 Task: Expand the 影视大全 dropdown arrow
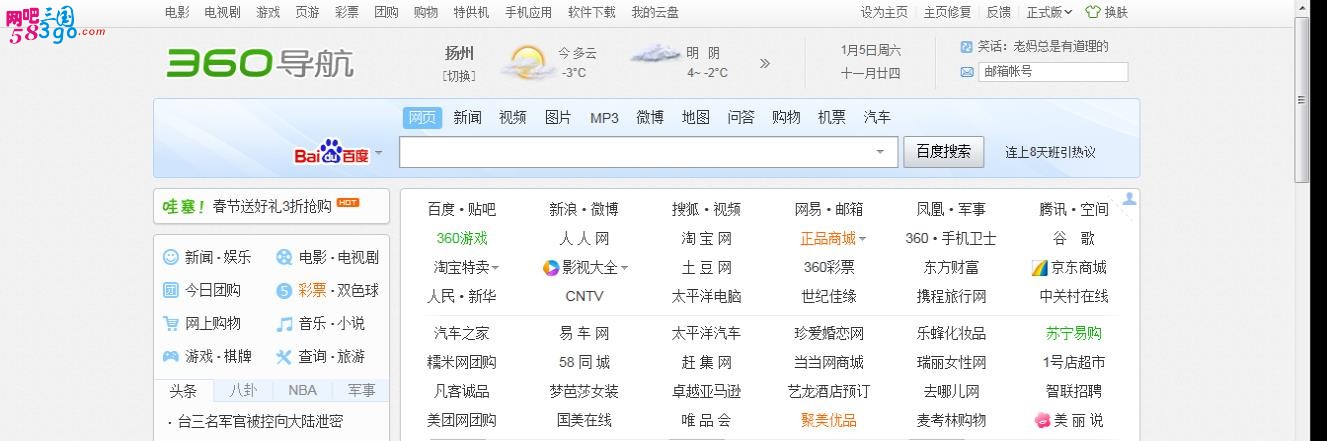(624, 268)
